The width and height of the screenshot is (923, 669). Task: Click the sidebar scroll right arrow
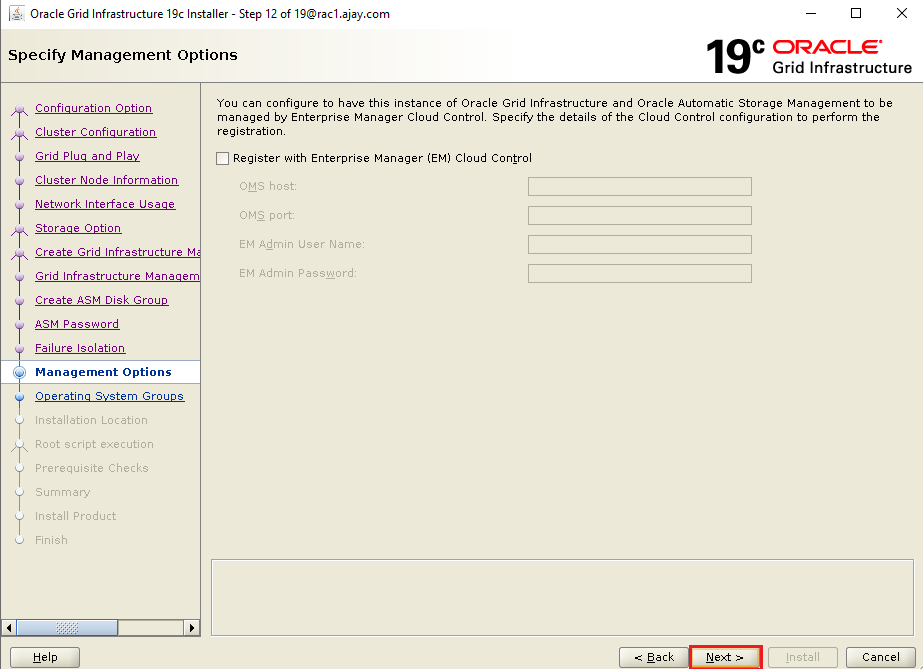192,628
